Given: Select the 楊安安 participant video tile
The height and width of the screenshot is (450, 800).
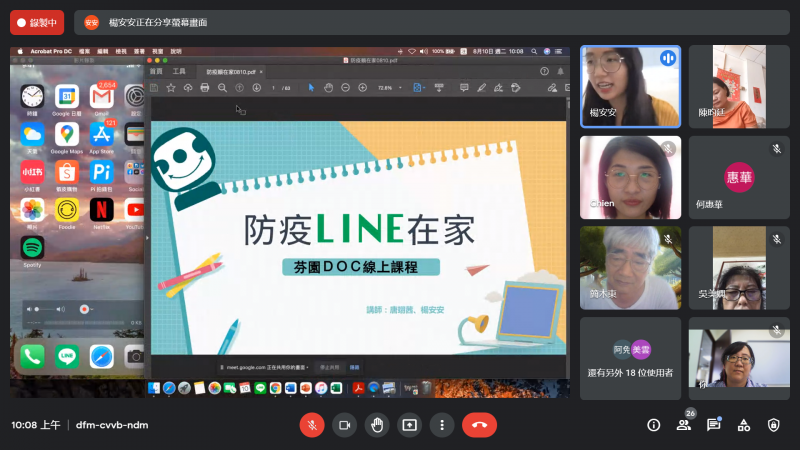Looking at the screenshot, I should click(x=630, y=86).
